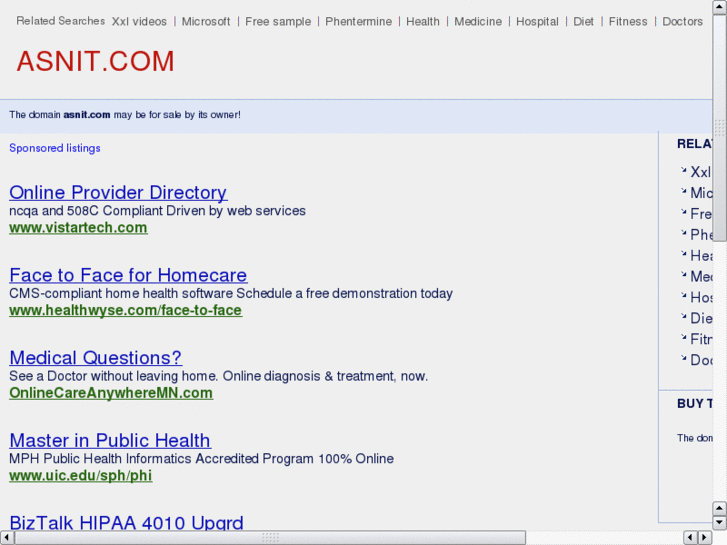727x545 pixels.
Task: Click the outer vertical scrollbar up arrow
Action: pyautogui.click(x=720, y=7)
